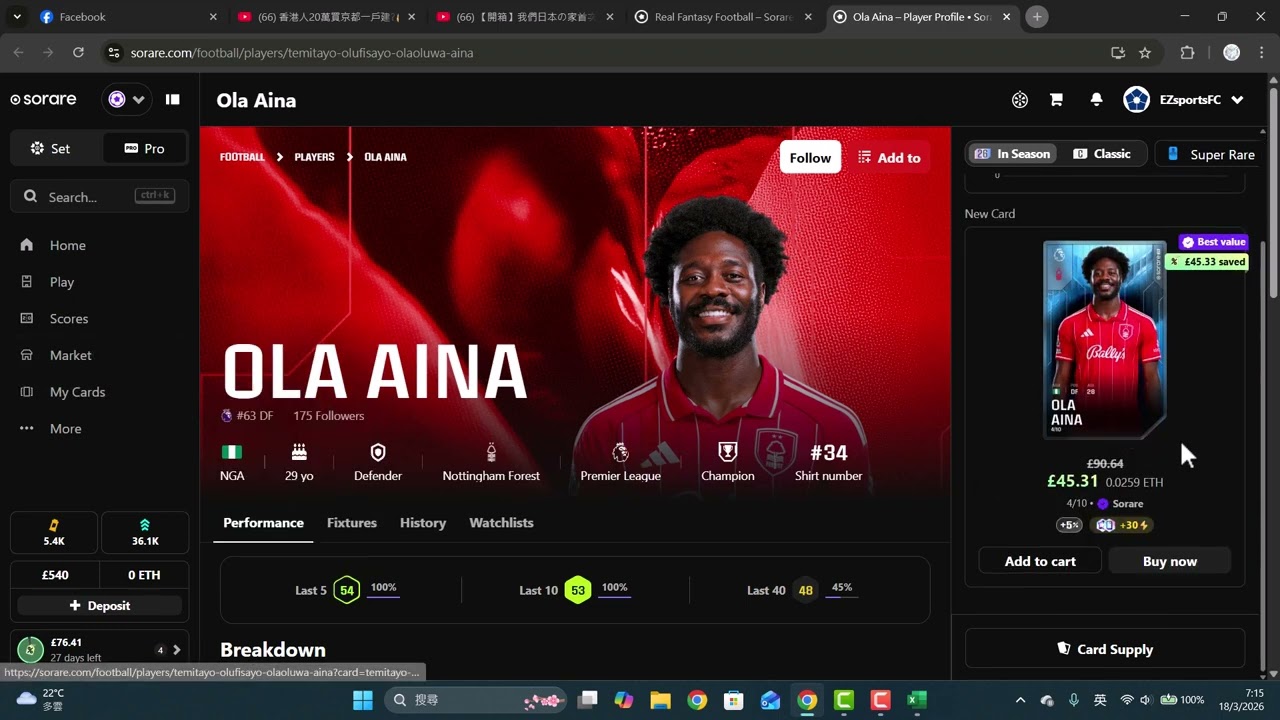Go to Home in the sidebar
1280x720 pixels.
click(68, 245)
